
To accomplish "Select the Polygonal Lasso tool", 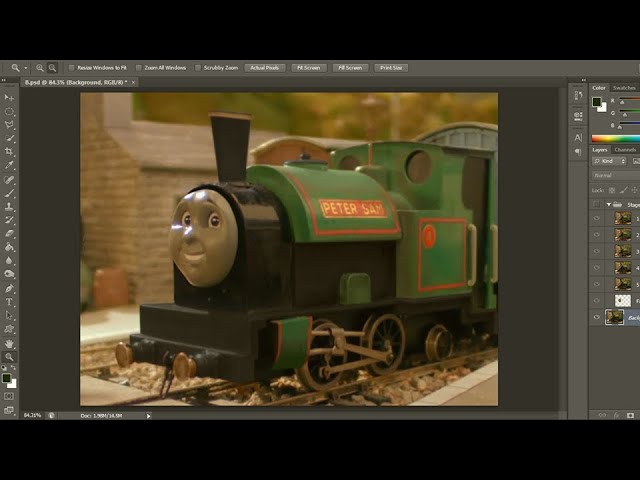I will (x=9, y=125).
